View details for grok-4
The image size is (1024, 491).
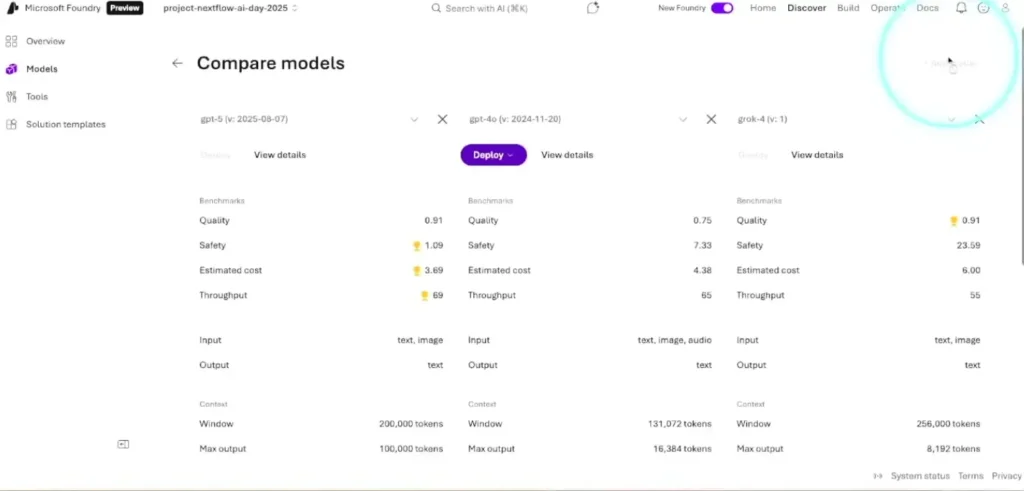click(817, 155)
